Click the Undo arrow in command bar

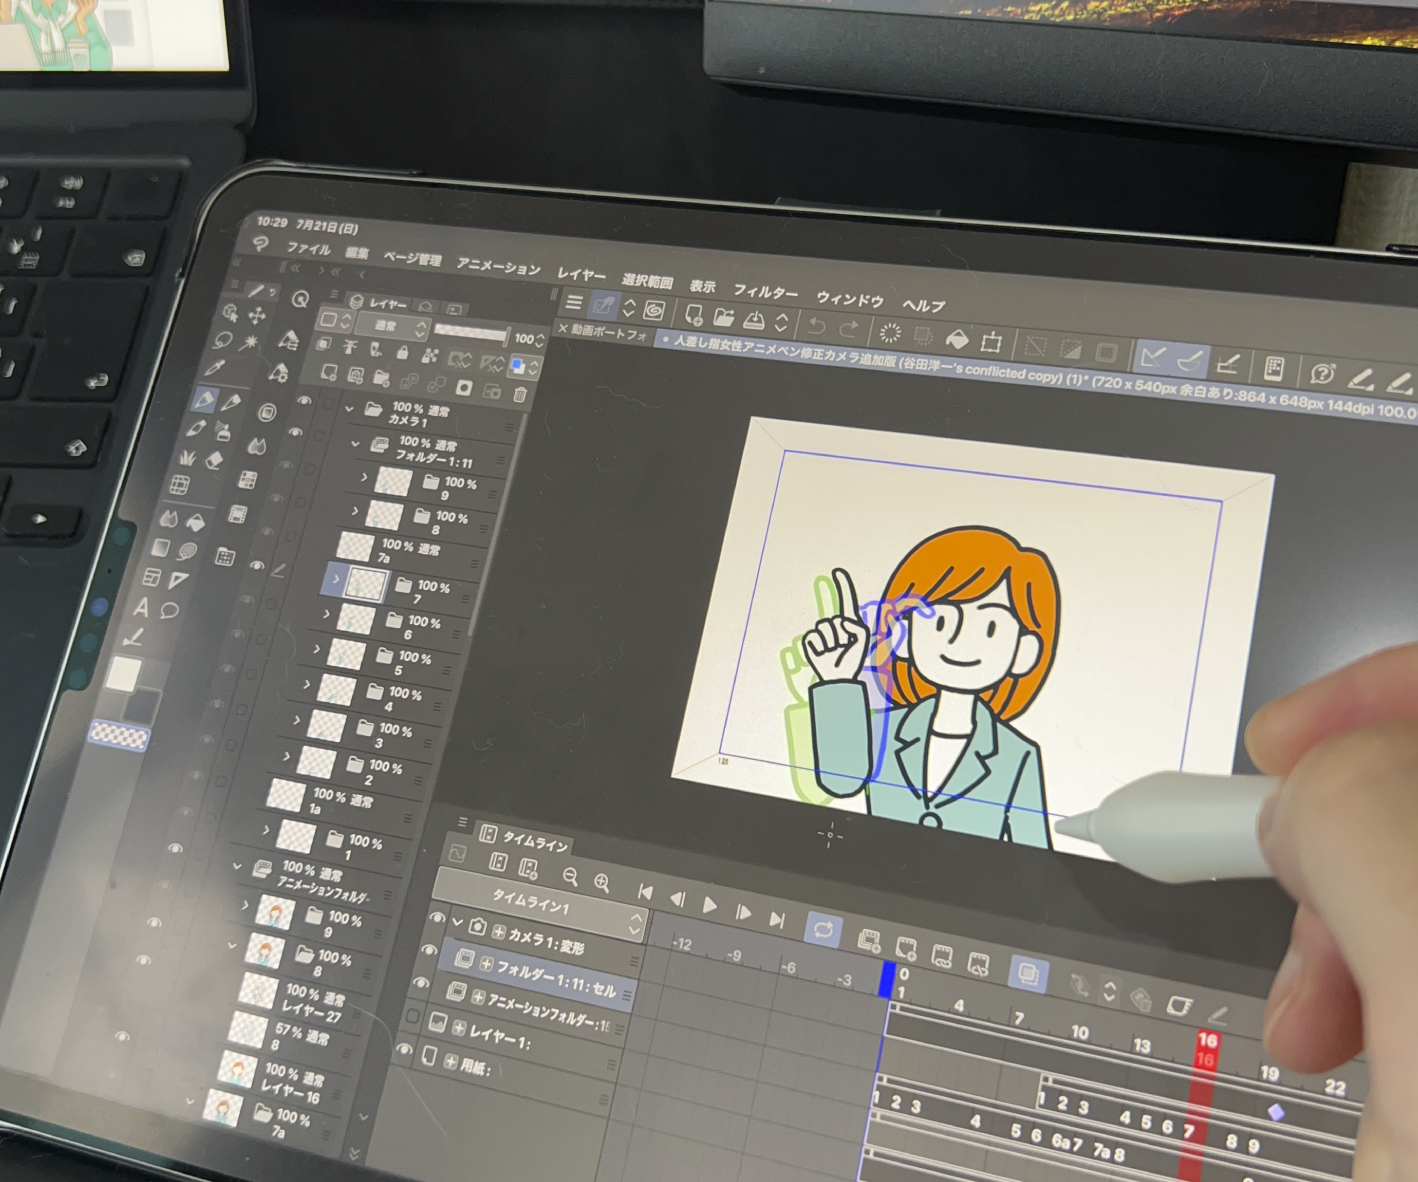(816, 326)
